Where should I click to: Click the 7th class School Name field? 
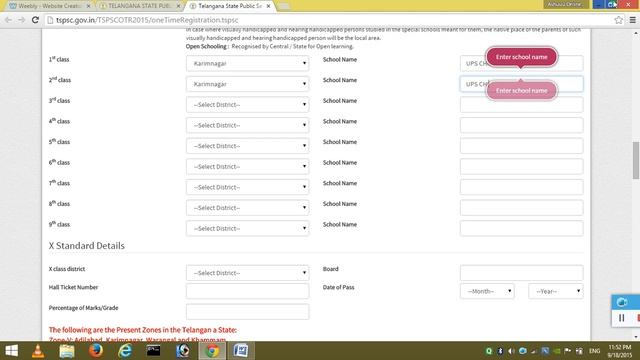522,187
